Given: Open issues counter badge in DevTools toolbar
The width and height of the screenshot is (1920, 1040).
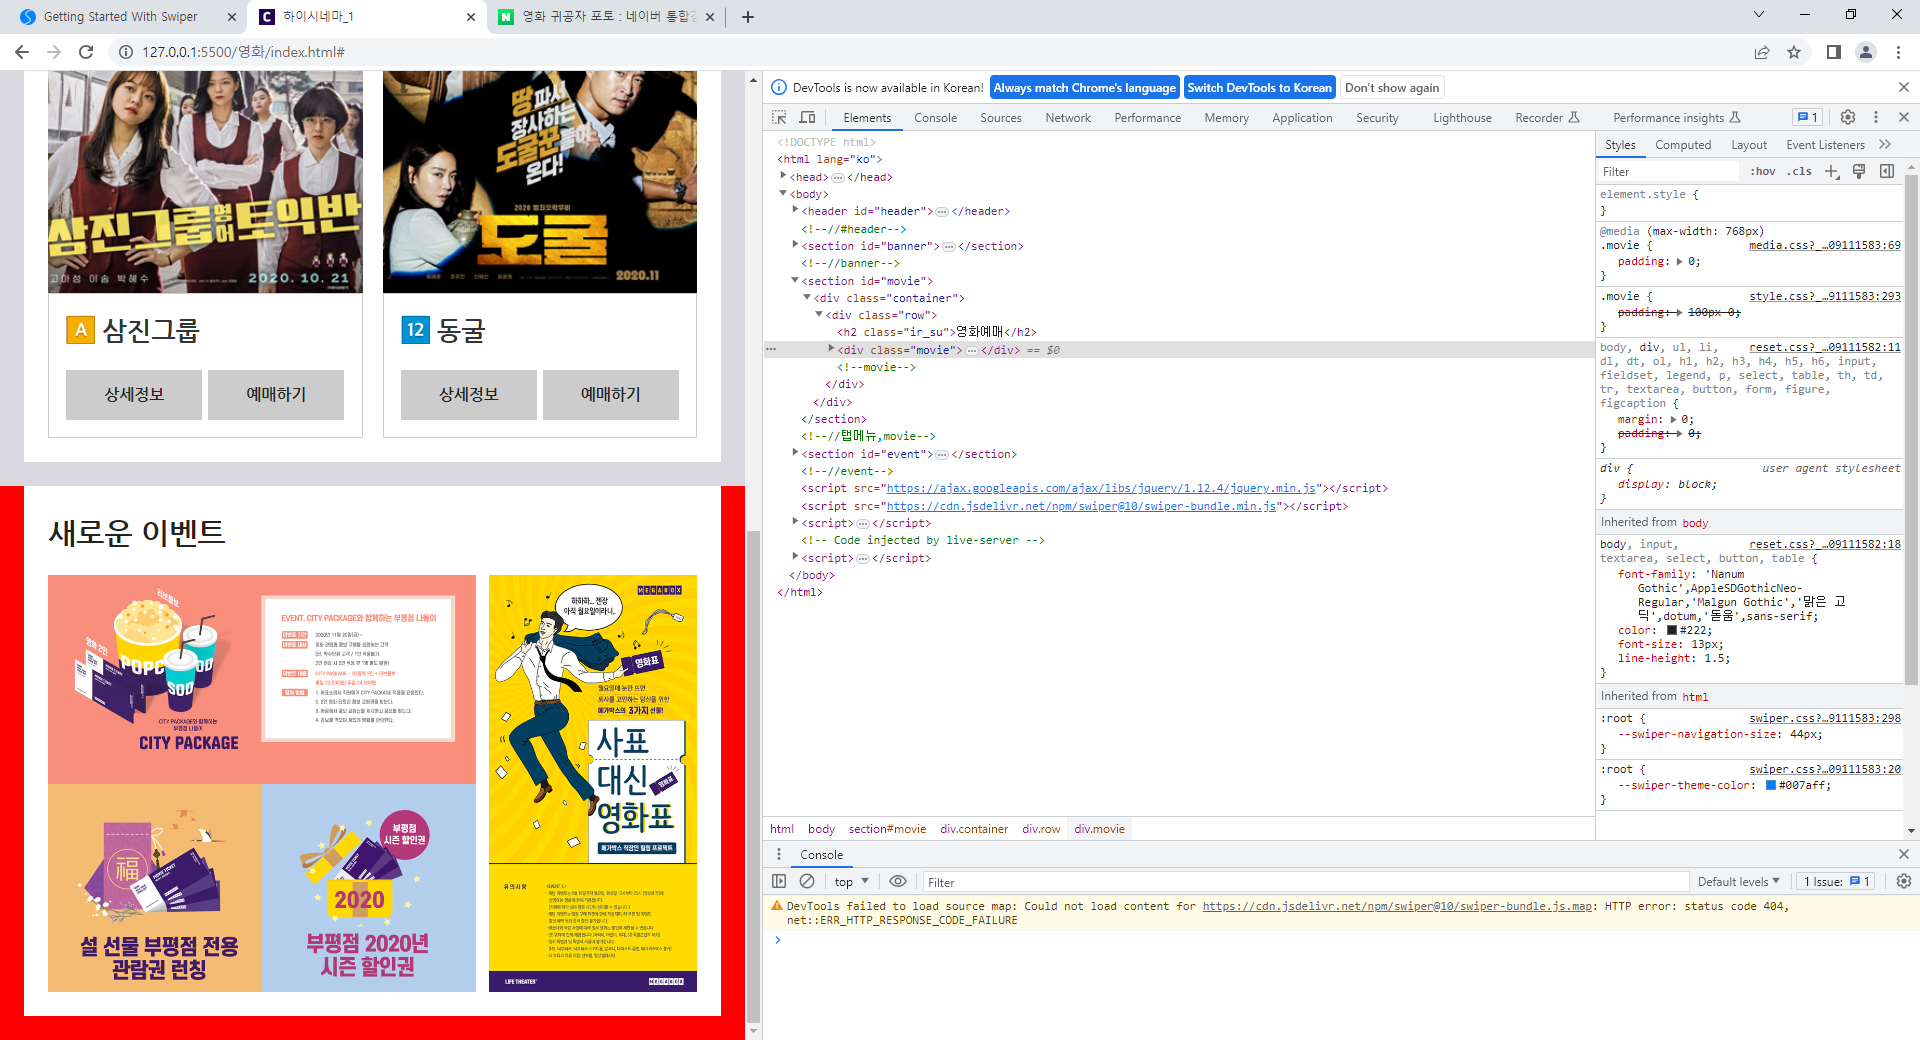Looking at the screenshot, I should 1807,117.
